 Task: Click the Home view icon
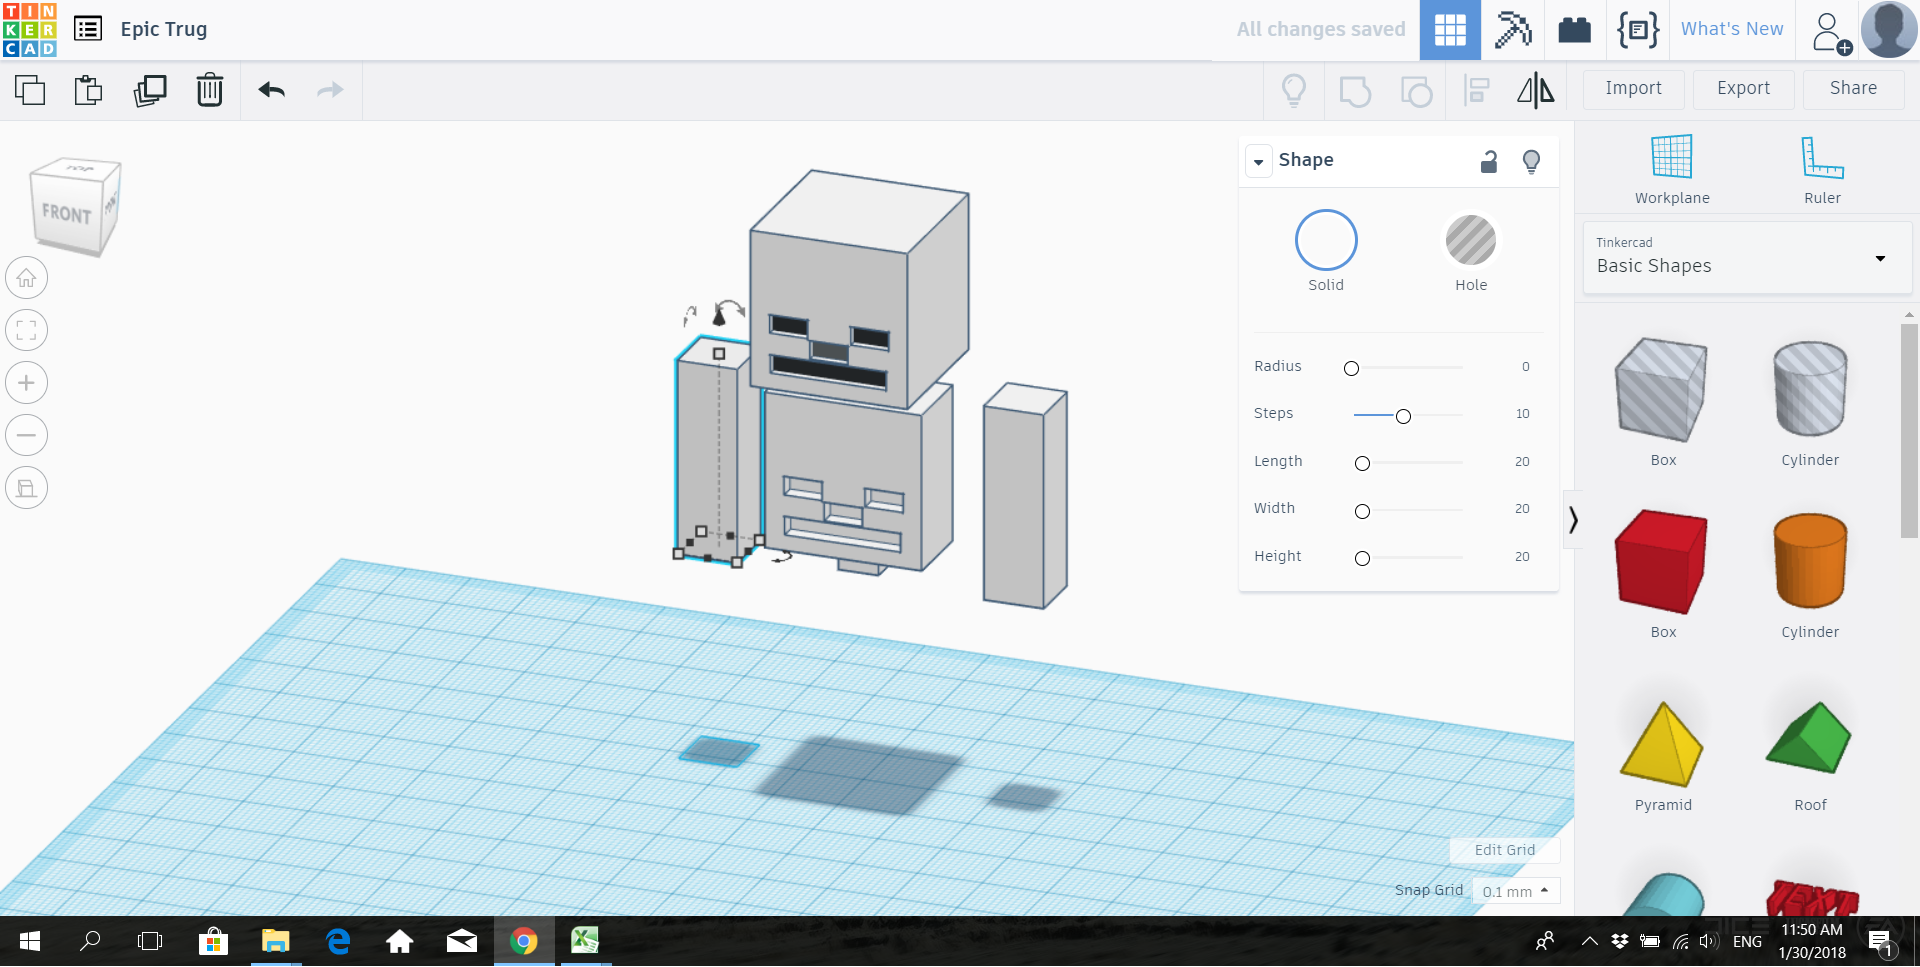click(x=27, y=278)
